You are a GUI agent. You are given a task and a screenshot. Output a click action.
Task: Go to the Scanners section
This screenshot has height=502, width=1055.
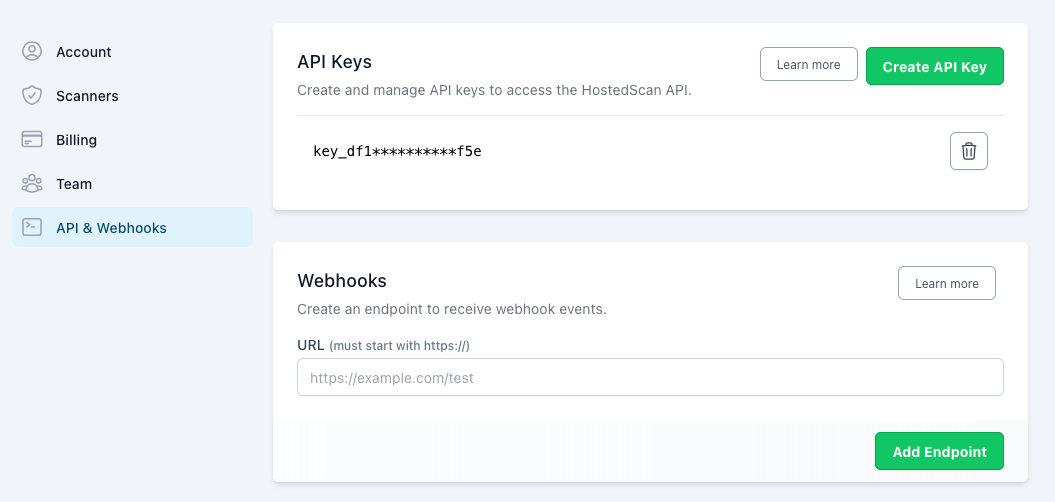point(87,96)
